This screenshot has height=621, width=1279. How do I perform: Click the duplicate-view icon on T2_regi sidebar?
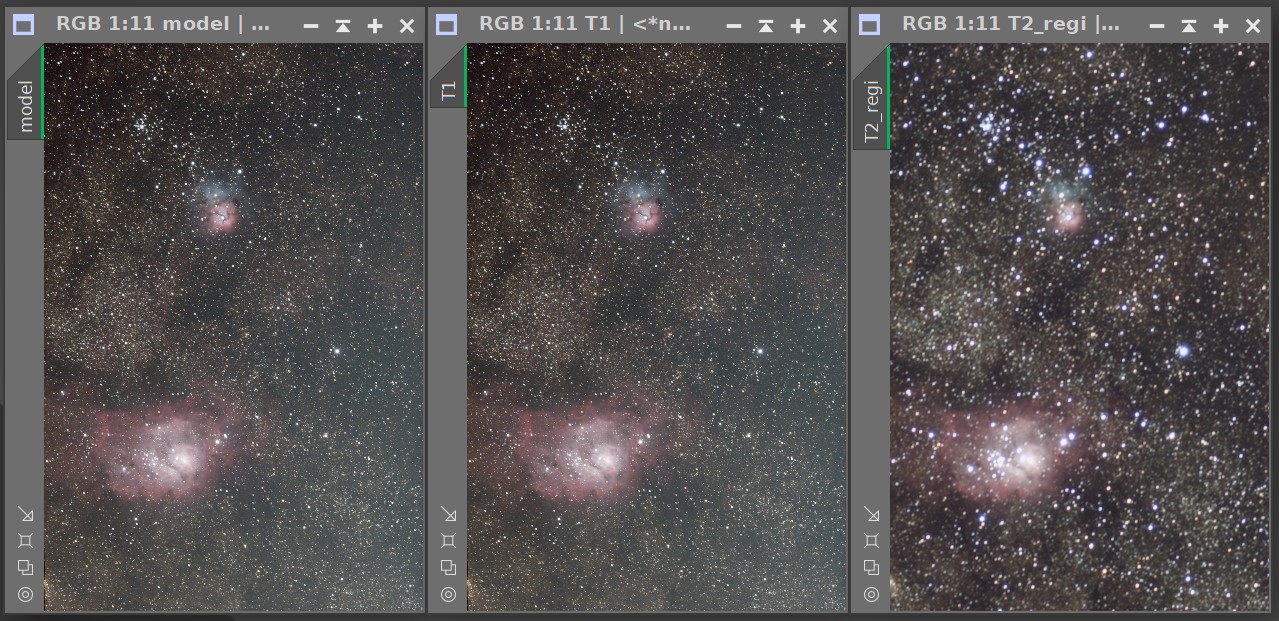click(x=872, y=567)
